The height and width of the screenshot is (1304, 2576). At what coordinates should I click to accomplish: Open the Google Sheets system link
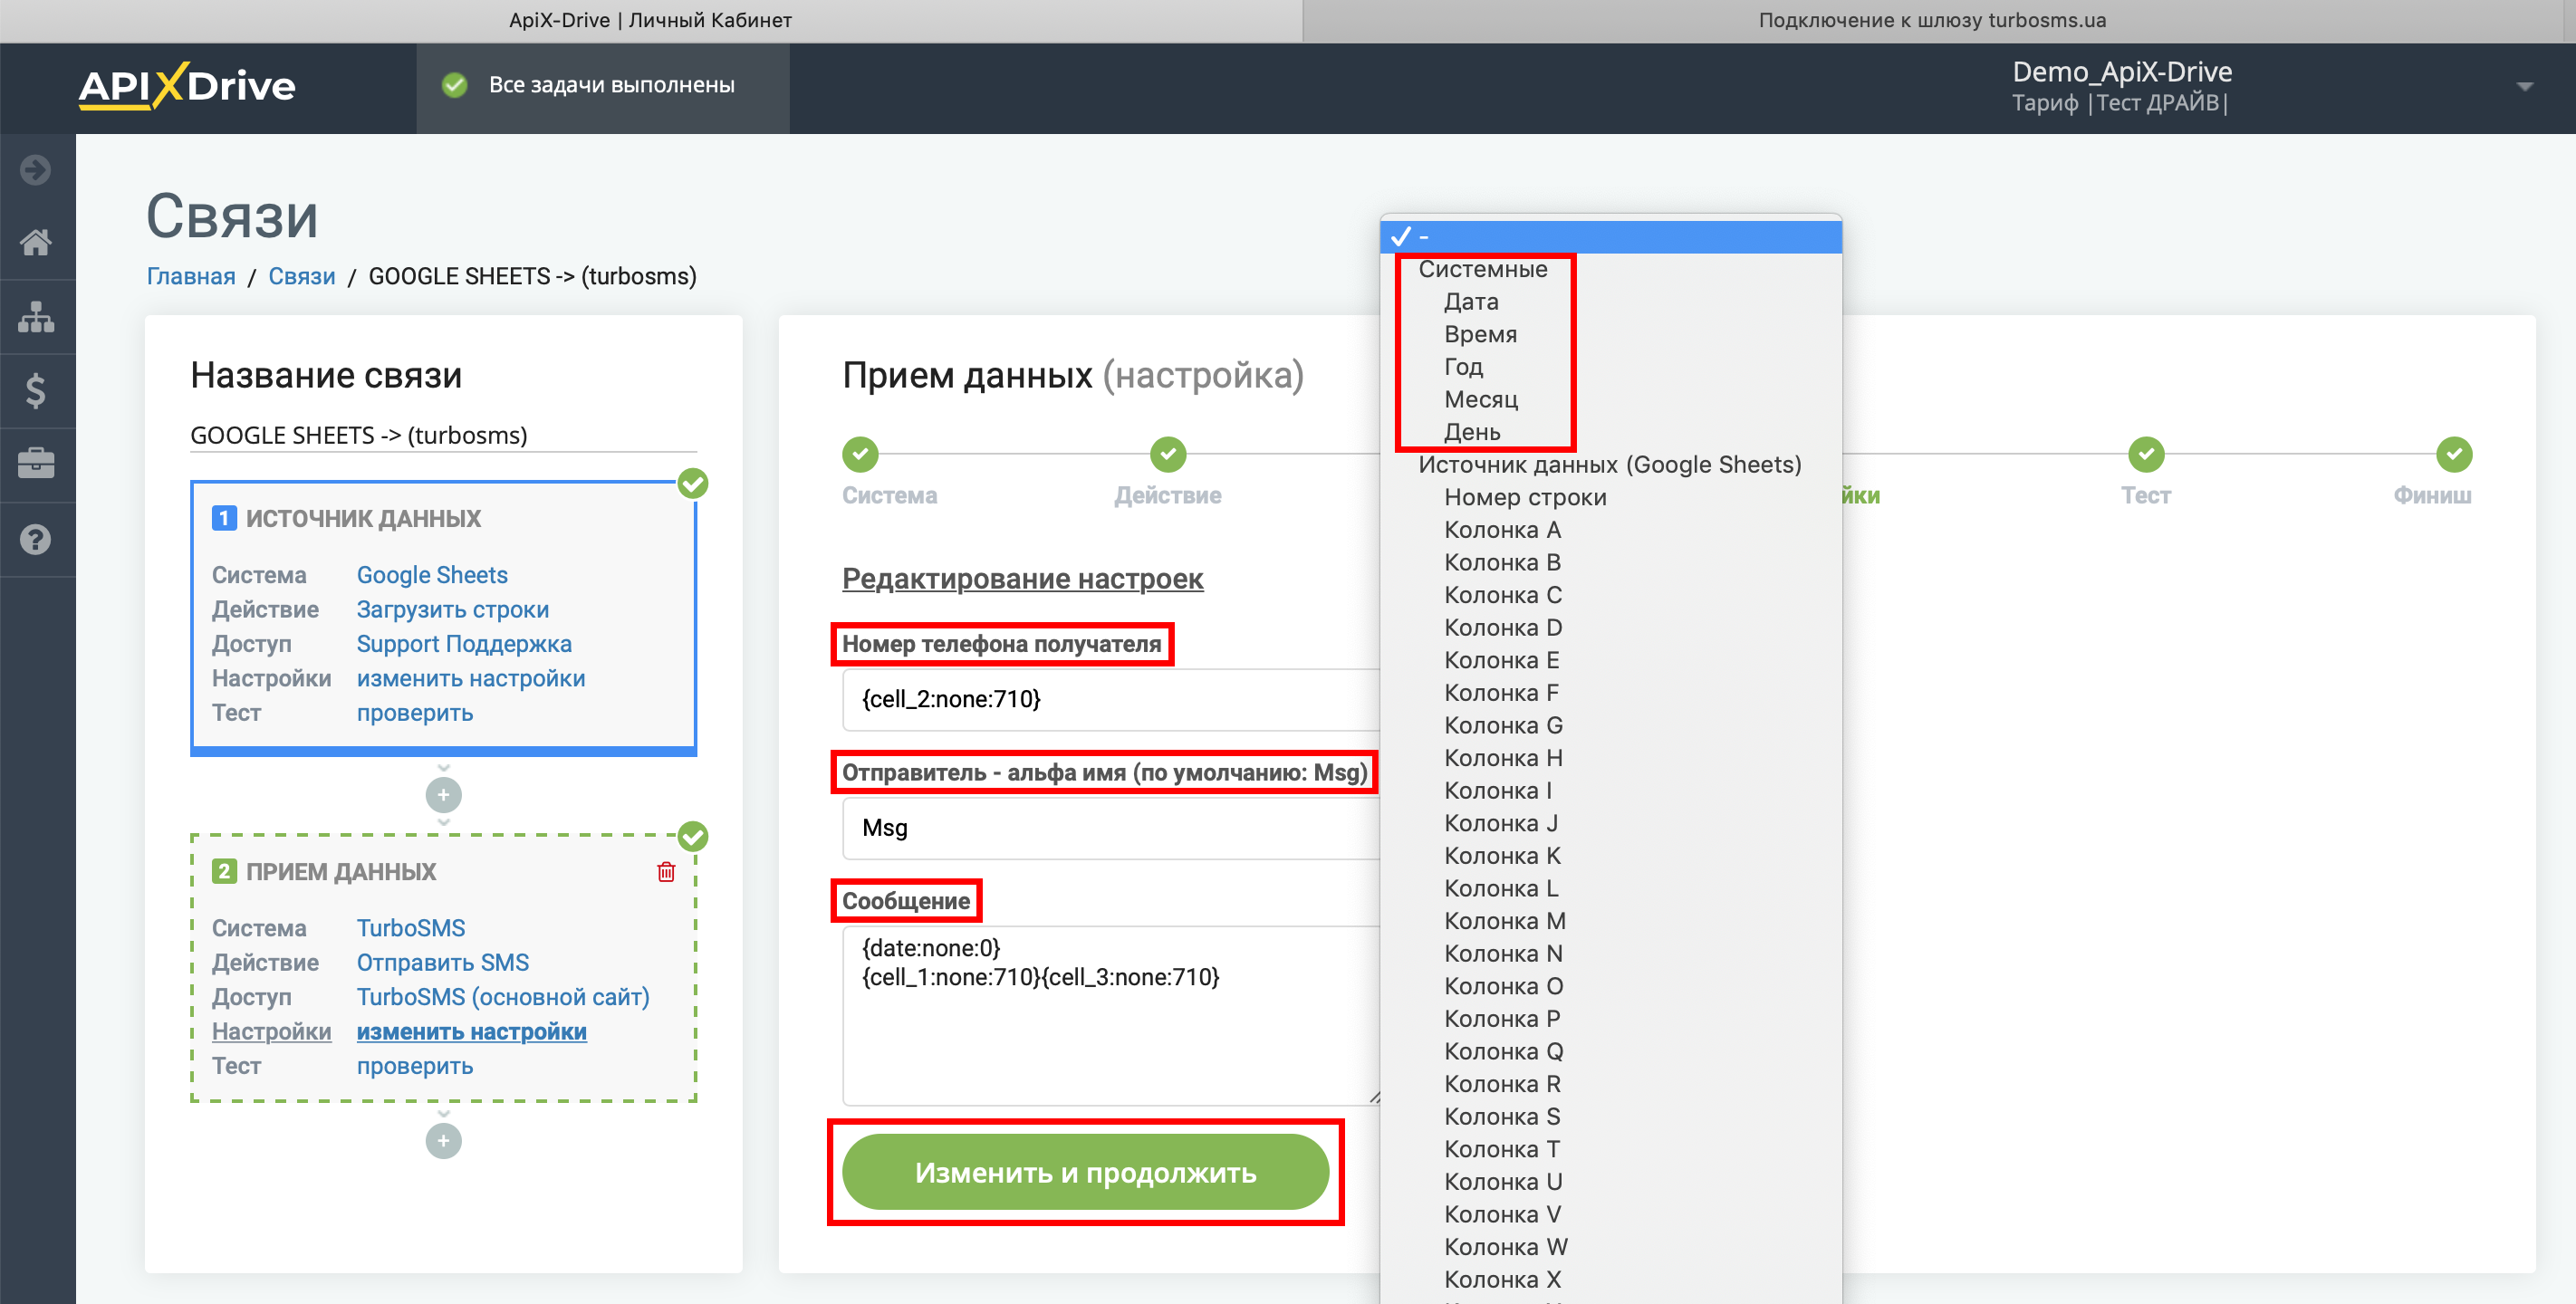(432, 575)
